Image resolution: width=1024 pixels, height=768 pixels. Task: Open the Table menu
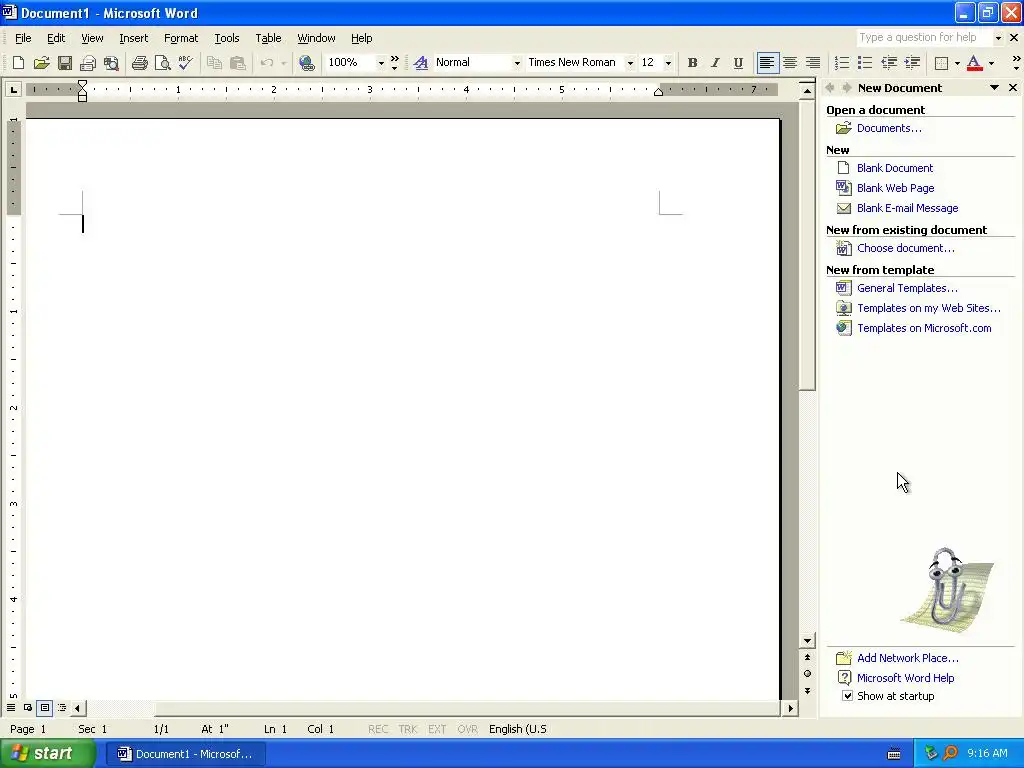pyautogui.click(x=268, y=38)
